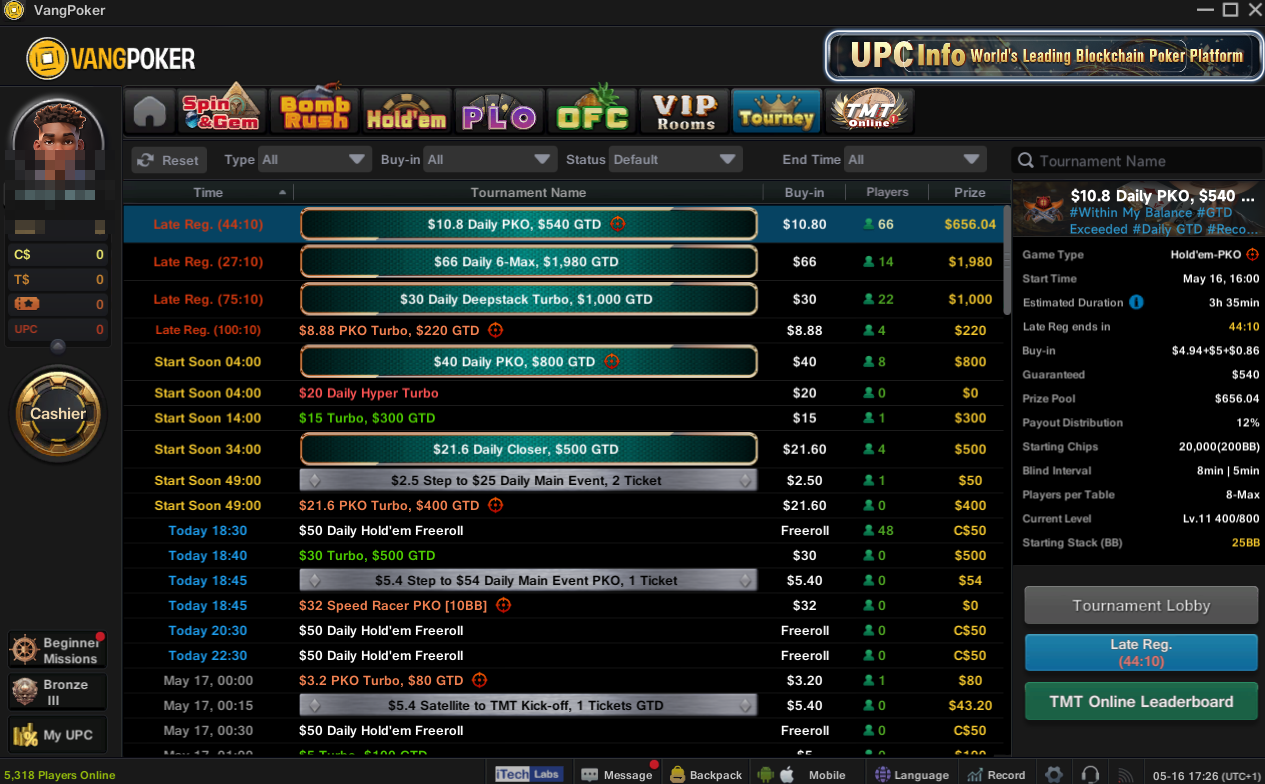Screen dimensions: 1265x784
Task: Click the Estimated Duration info icon
Action: 1136,302
